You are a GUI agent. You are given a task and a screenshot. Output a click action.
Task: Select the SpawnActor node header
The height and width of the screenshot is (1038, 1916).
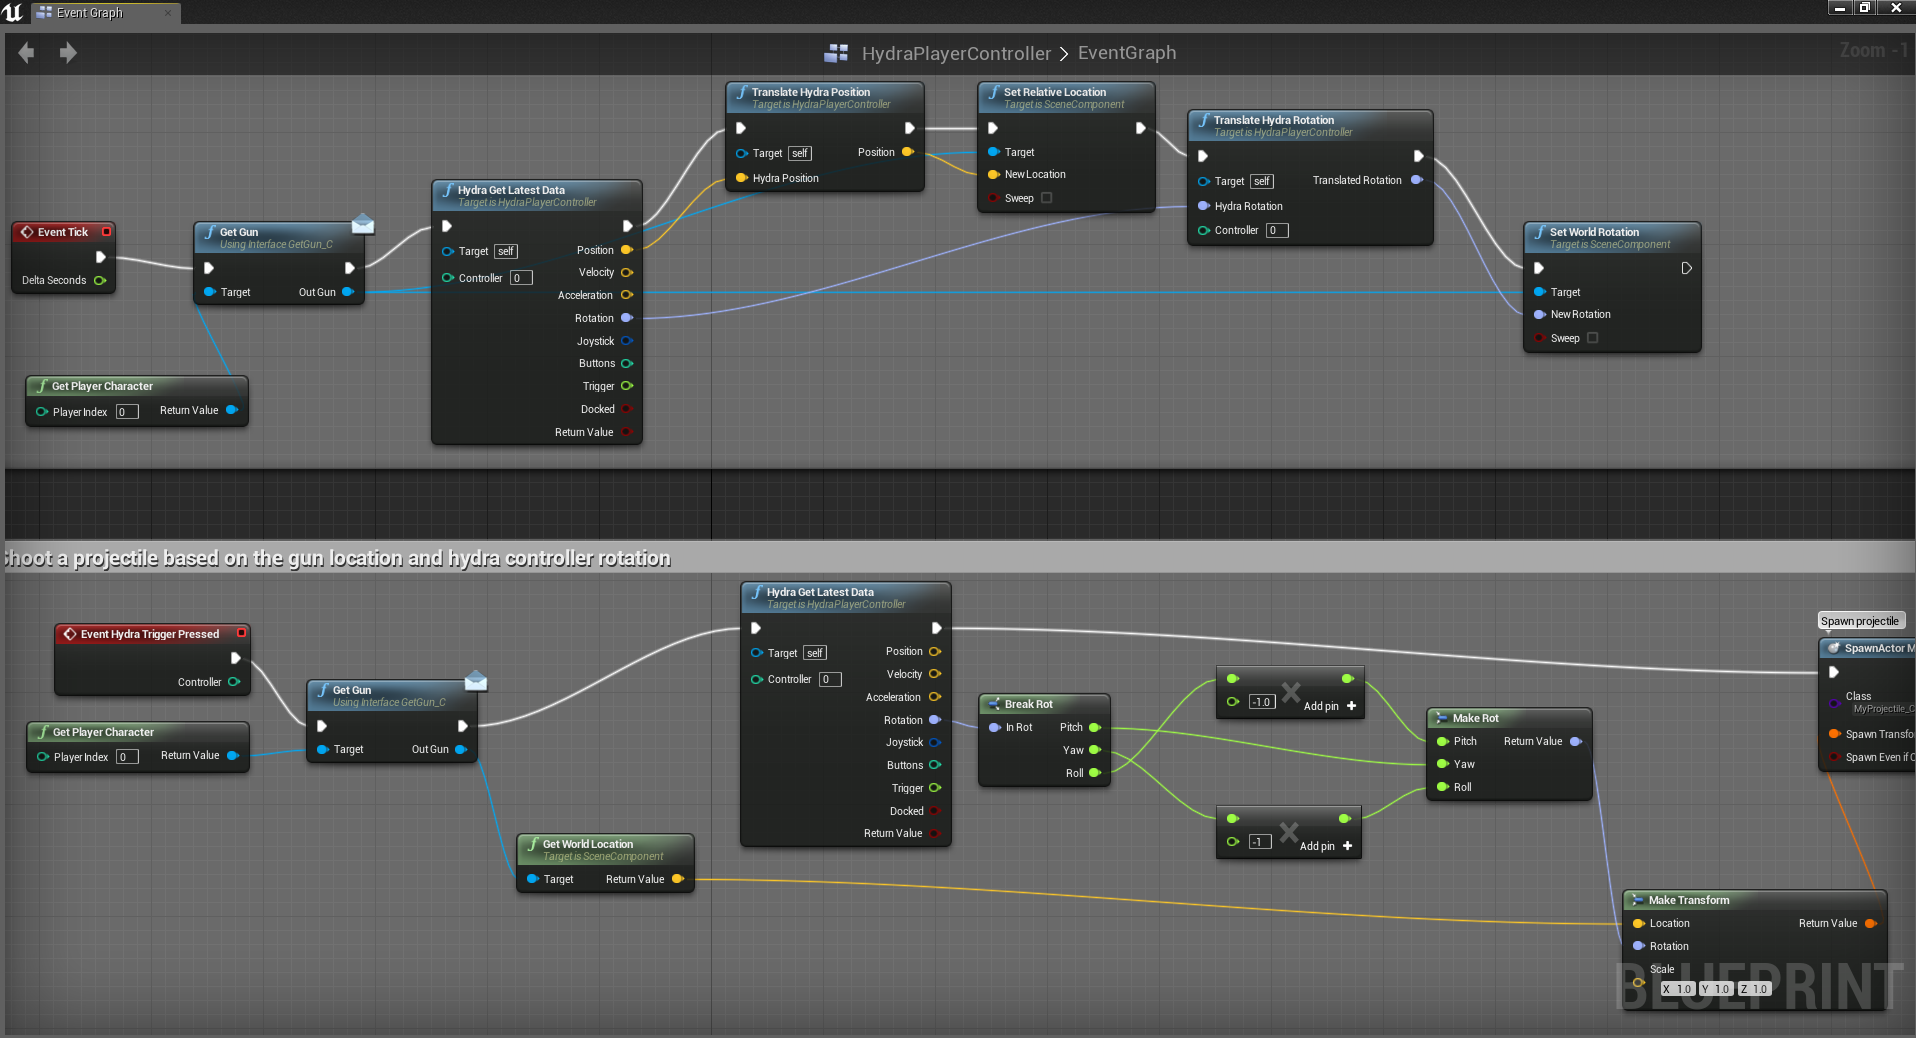click(x=1869, y=648)
